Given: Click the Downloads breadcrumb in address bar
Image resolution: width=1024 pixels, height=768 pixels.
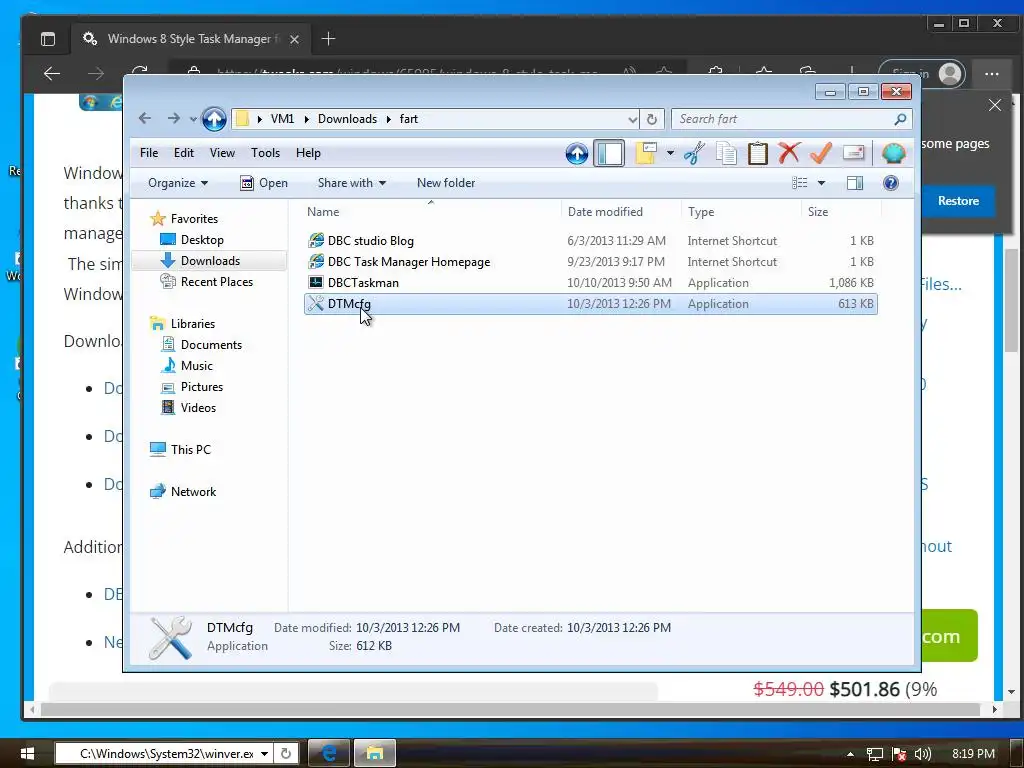Looking at the screenshot, I should click(347, 119).
